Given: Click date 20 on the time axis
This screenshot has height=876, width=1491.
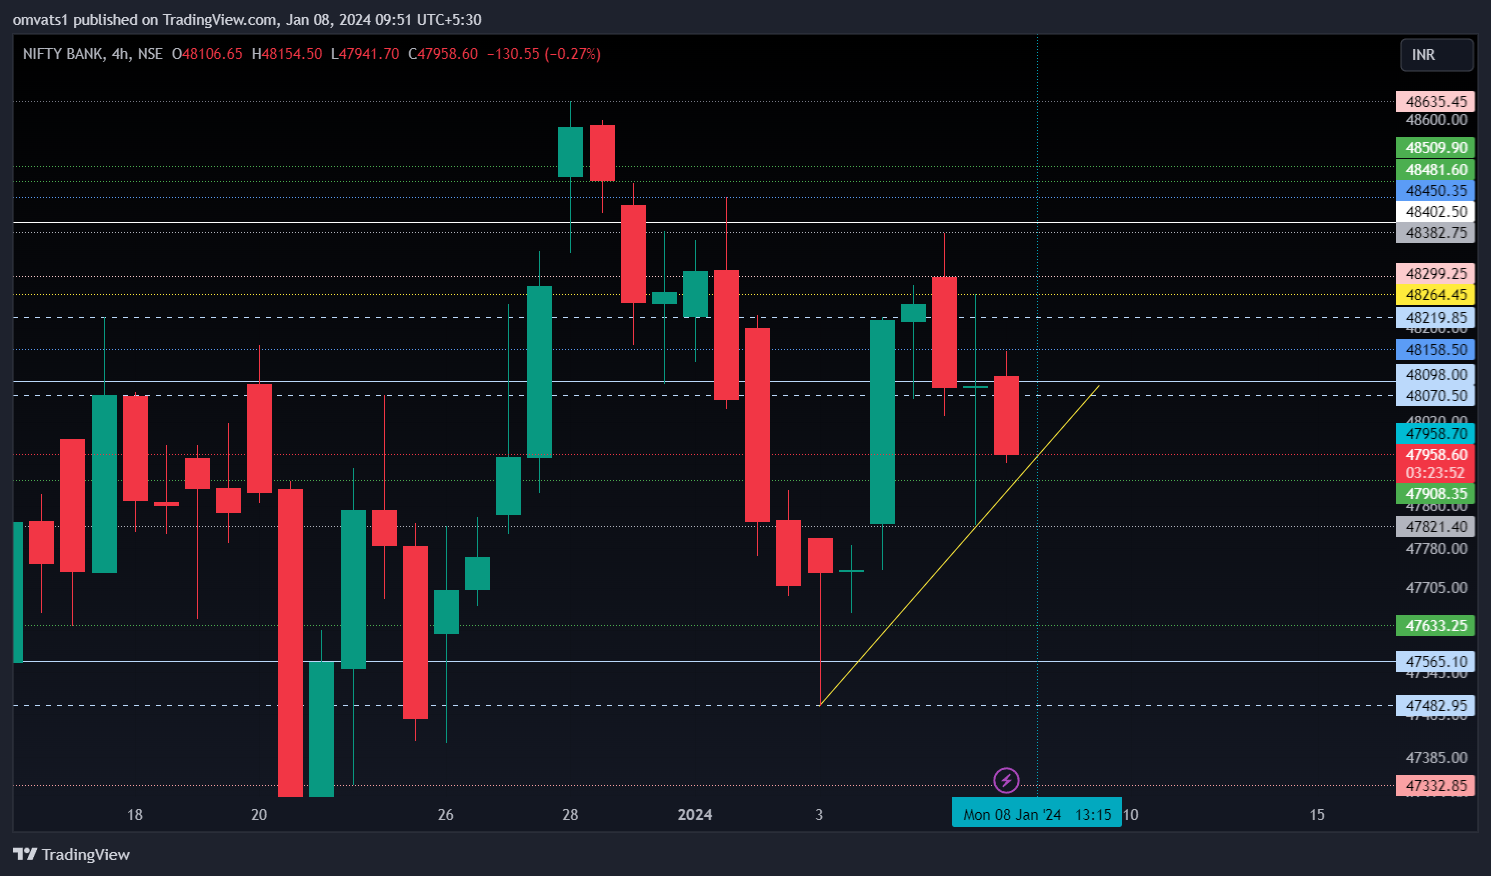Looking at the screenshot, I should [259, 815].
